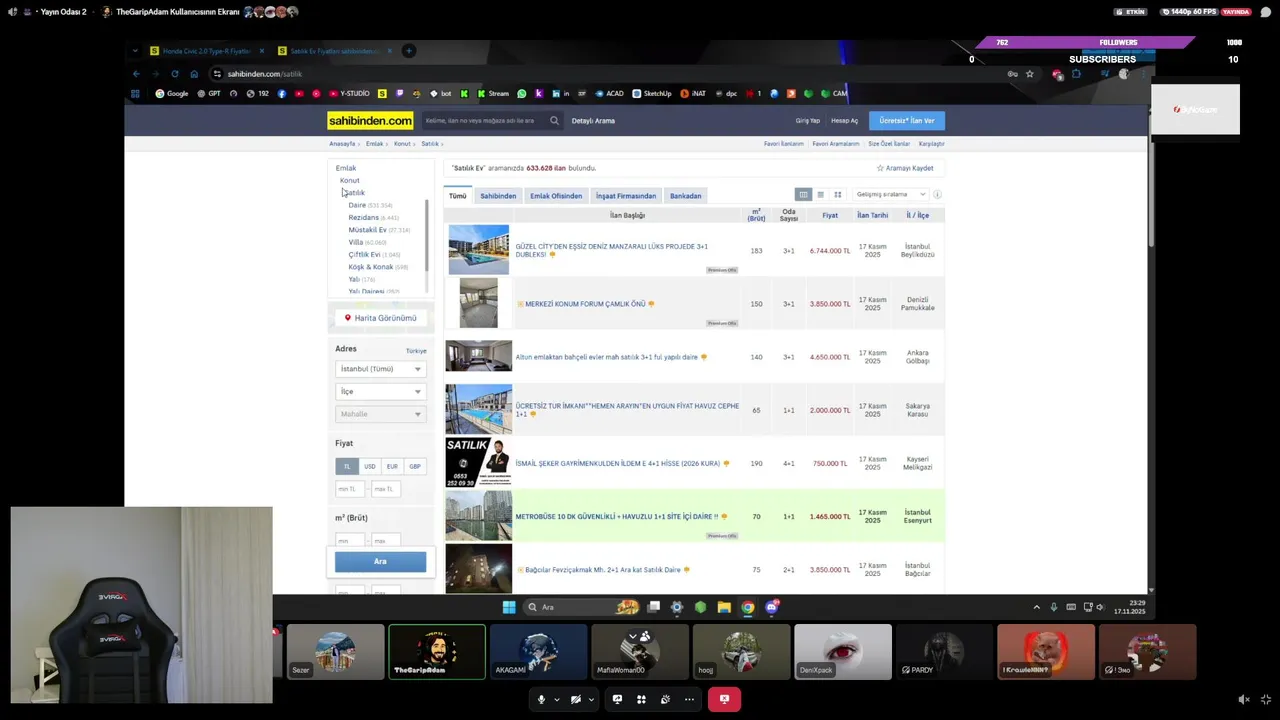Screen dimensions: 1280x720
Task: Switch to the grid view icon
Action: [x=838, y=195]
